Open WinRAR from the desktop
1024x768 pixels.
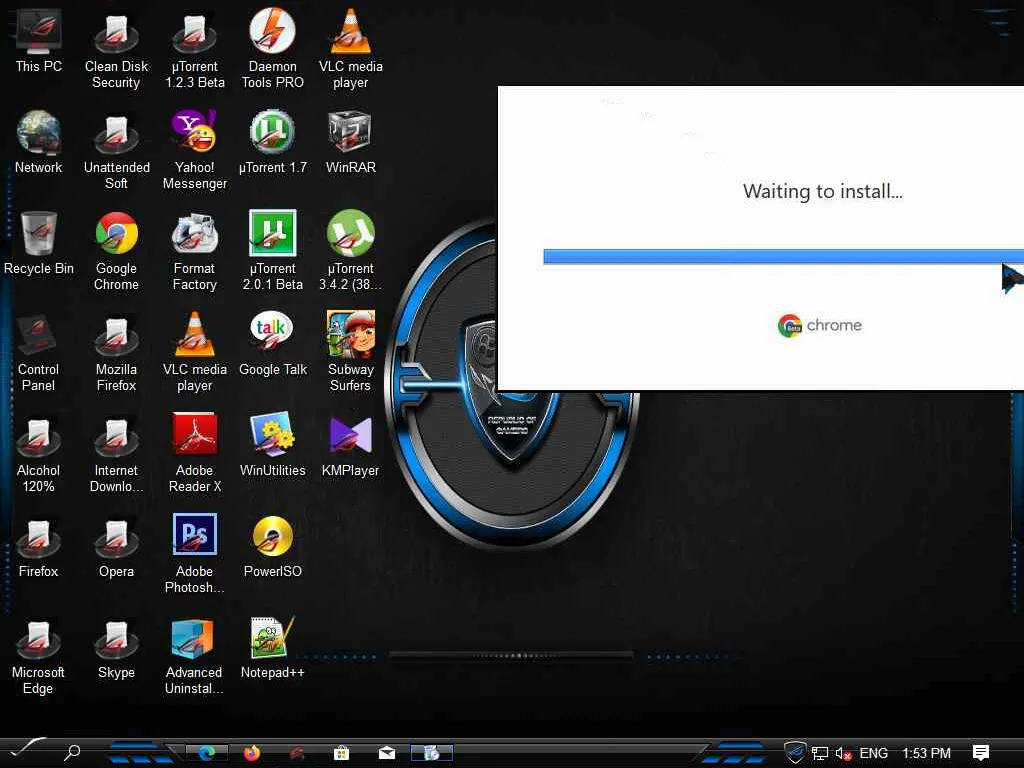coord(351,142)
